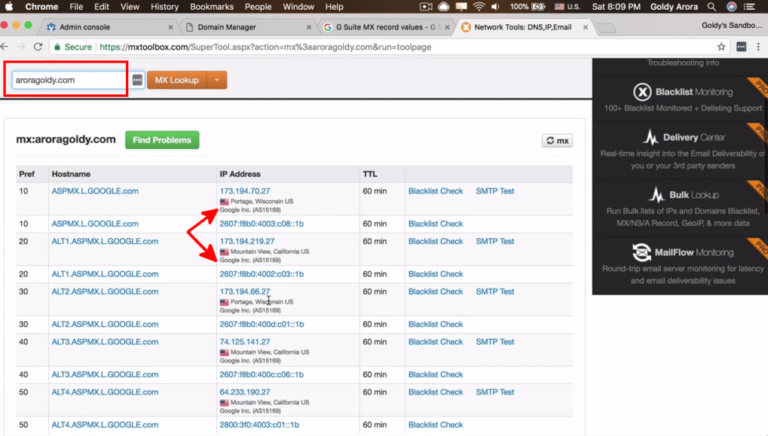Open the Apple menu
The height and width of the screenshot is (436, 768).
(9, 7)
